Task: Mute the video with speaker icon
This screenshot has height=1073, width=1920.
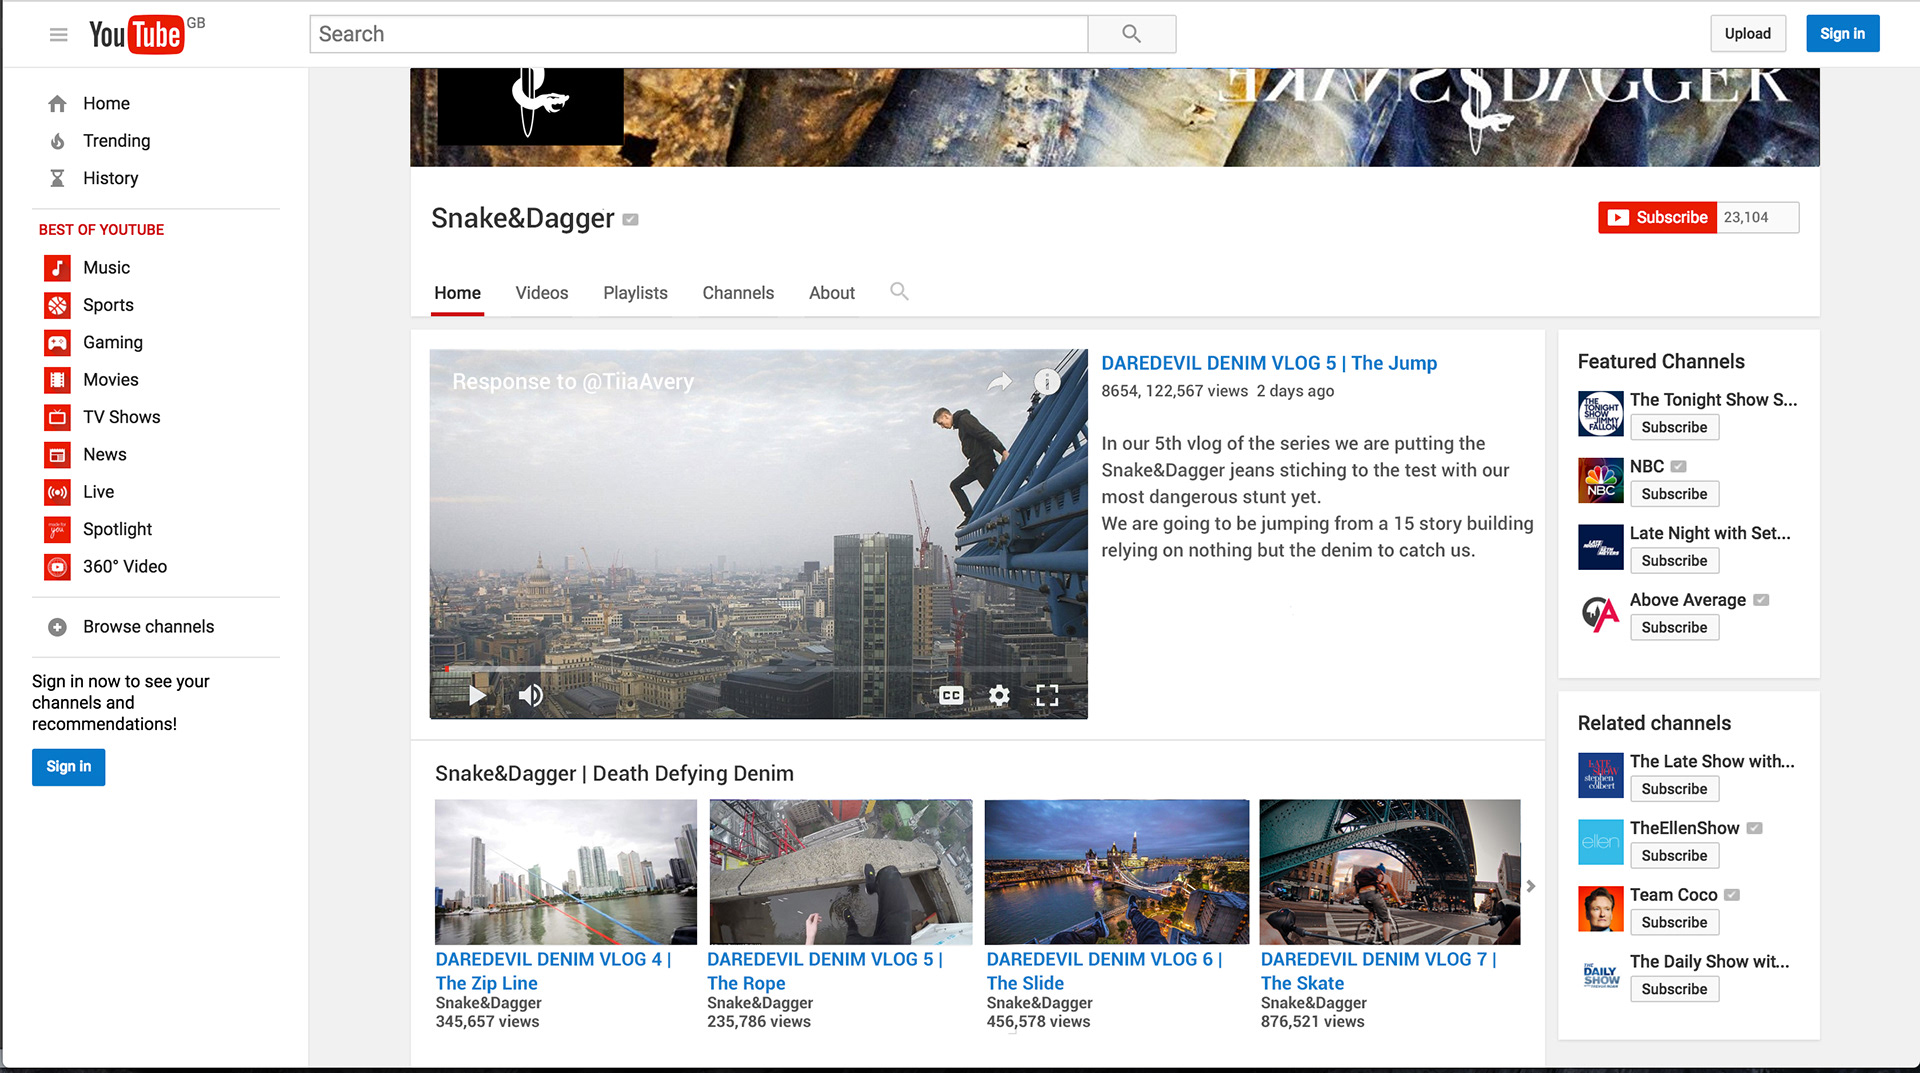Action: (x=531, y=695)
